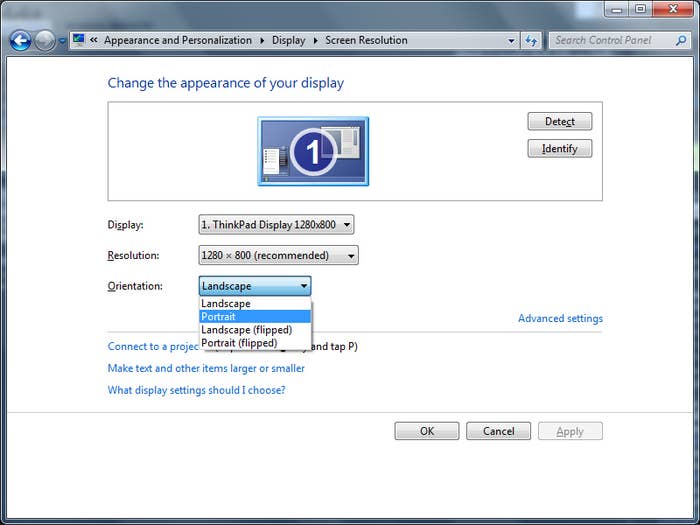Open the address bar history dropdown
700x525 pixels.
pos(511,41)
